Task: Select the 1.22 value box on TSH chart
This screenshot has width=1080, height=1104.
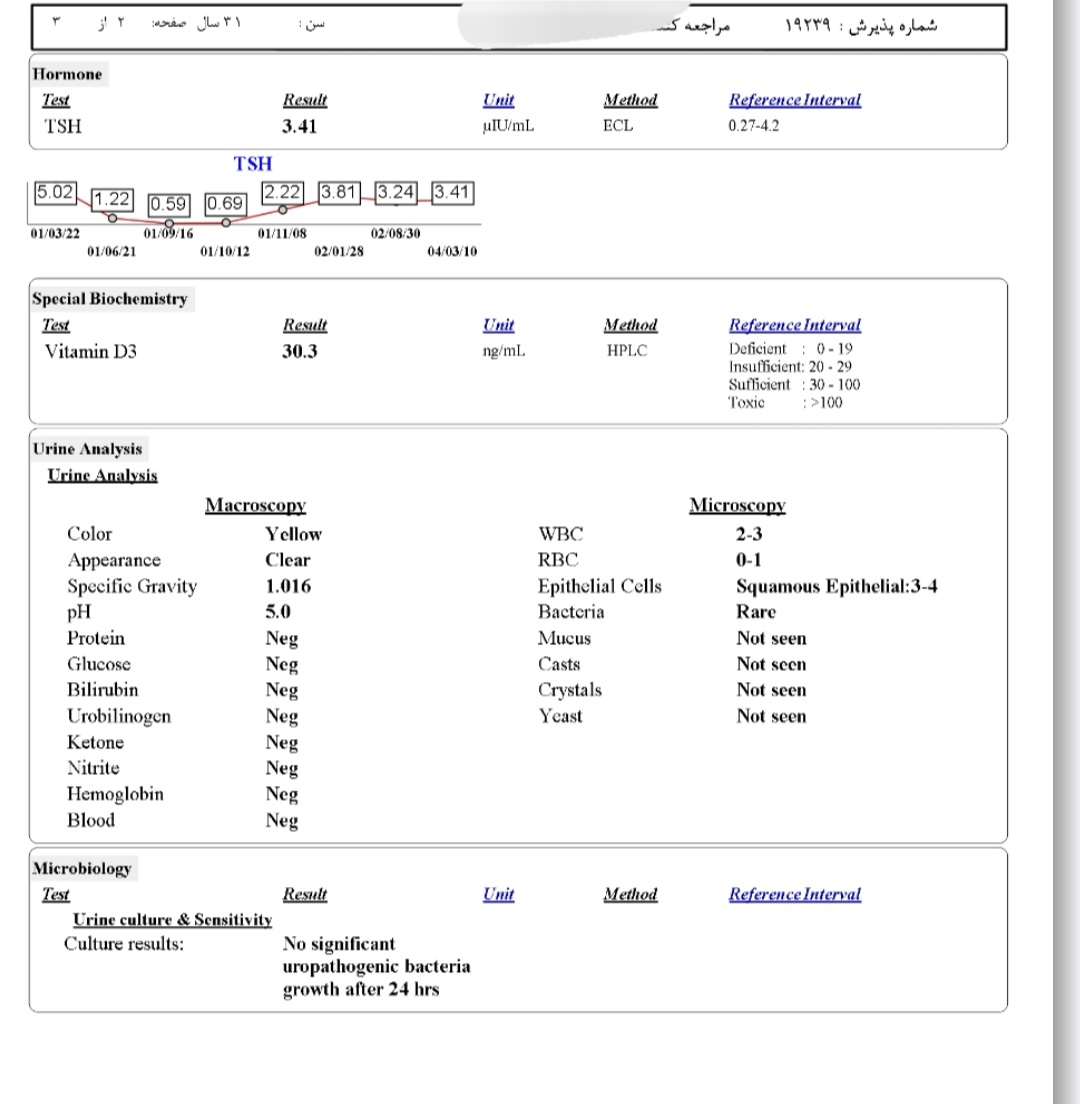Action: coord(115,200)
